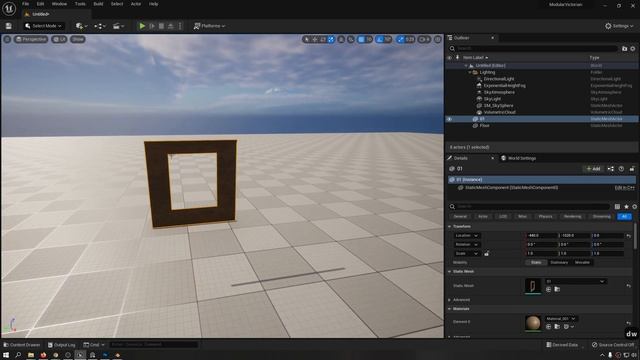
Task: Open the Select Mode dropdown
Action: coord(43,26)
